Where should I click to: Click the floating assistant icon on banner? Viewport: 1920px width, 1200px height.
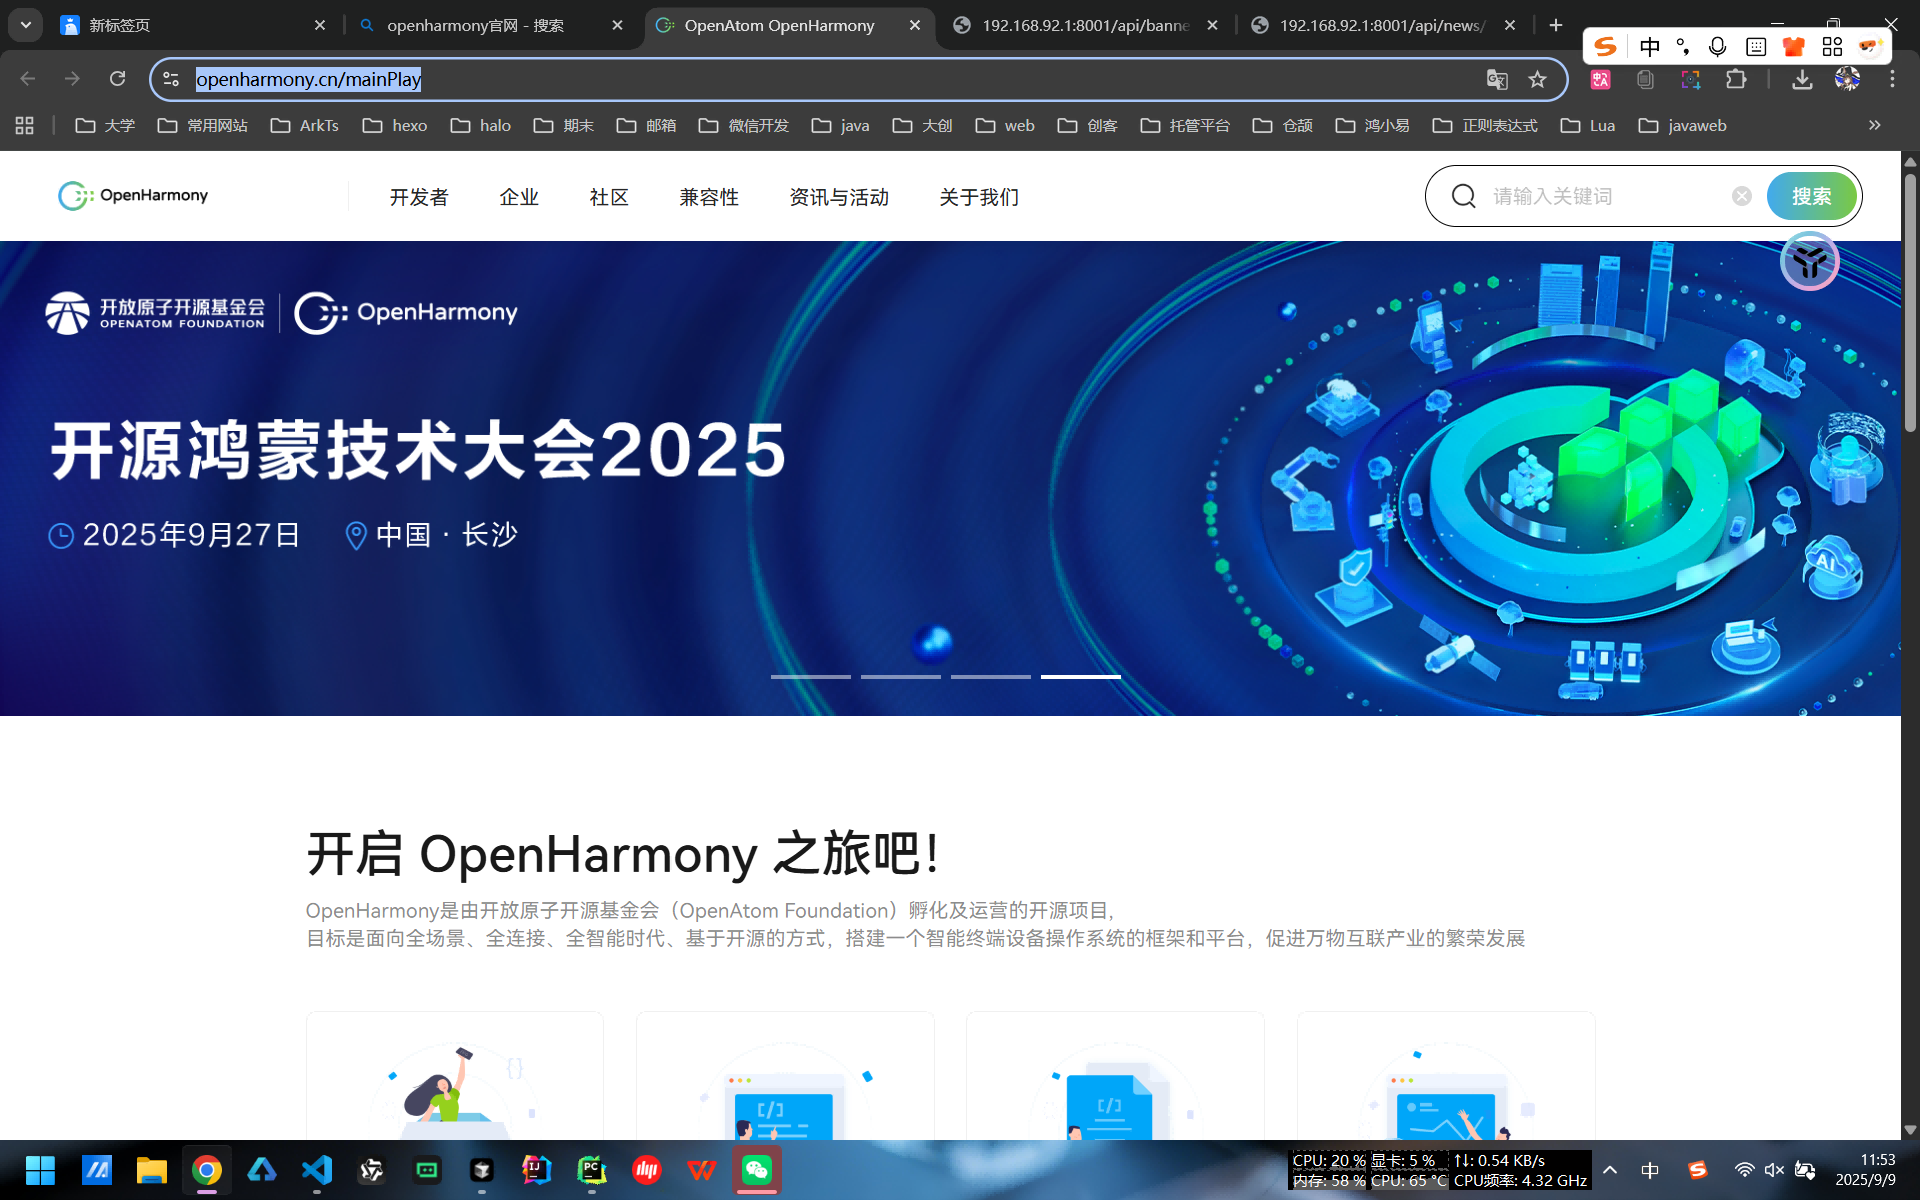[1809, 262]
